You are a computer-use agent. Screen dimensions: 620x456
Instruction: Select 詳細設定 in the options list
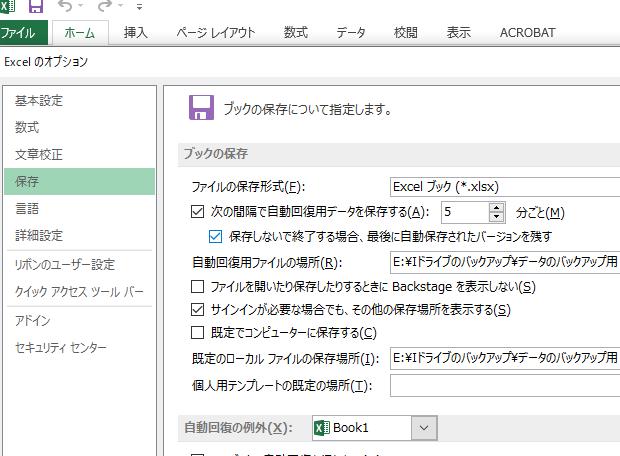pos(39,236)
